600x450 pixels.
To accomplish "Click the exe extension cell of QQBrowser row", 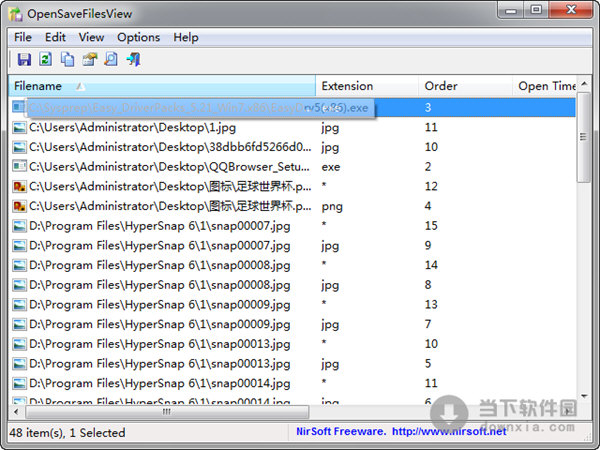I will click(331, 167).
